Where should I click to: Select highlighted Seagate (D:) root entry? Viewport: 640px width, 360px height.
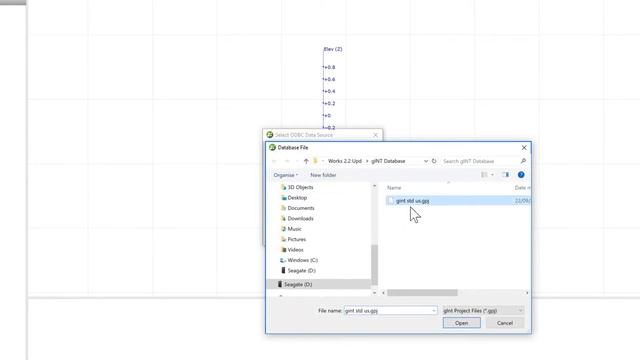[x=319, y=284]
